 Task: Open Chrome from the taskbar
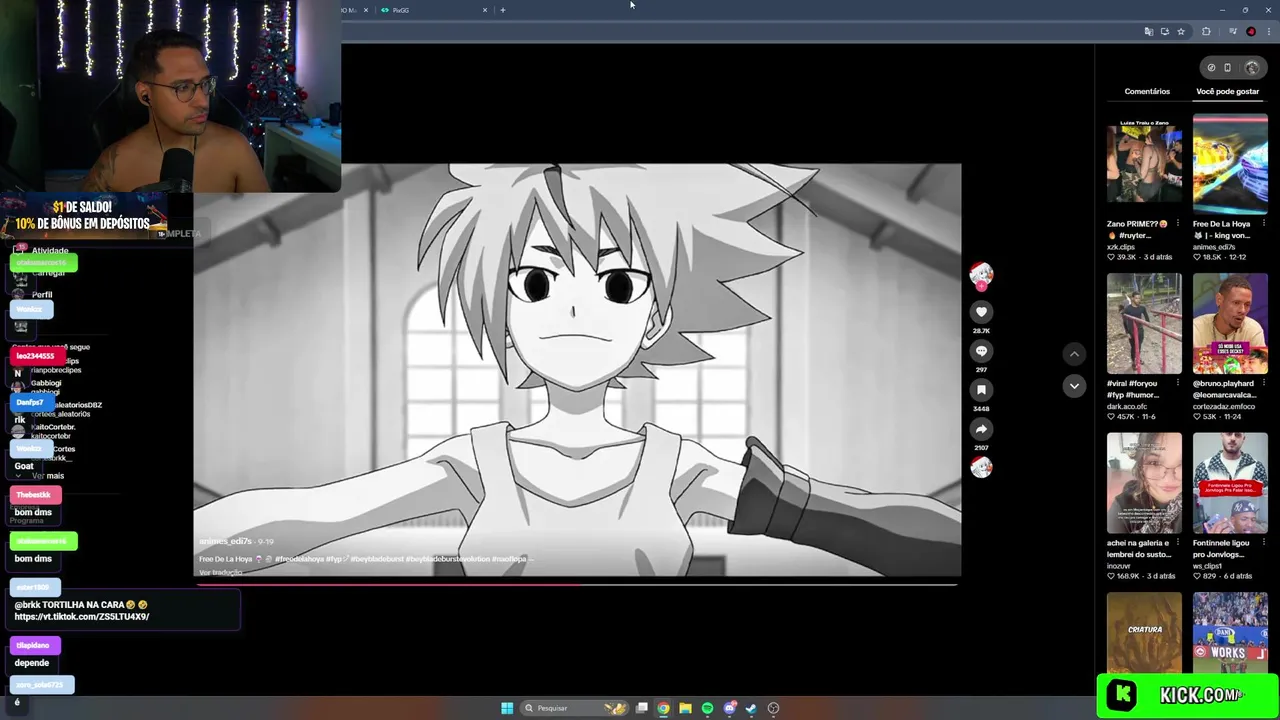coord(663,708)
